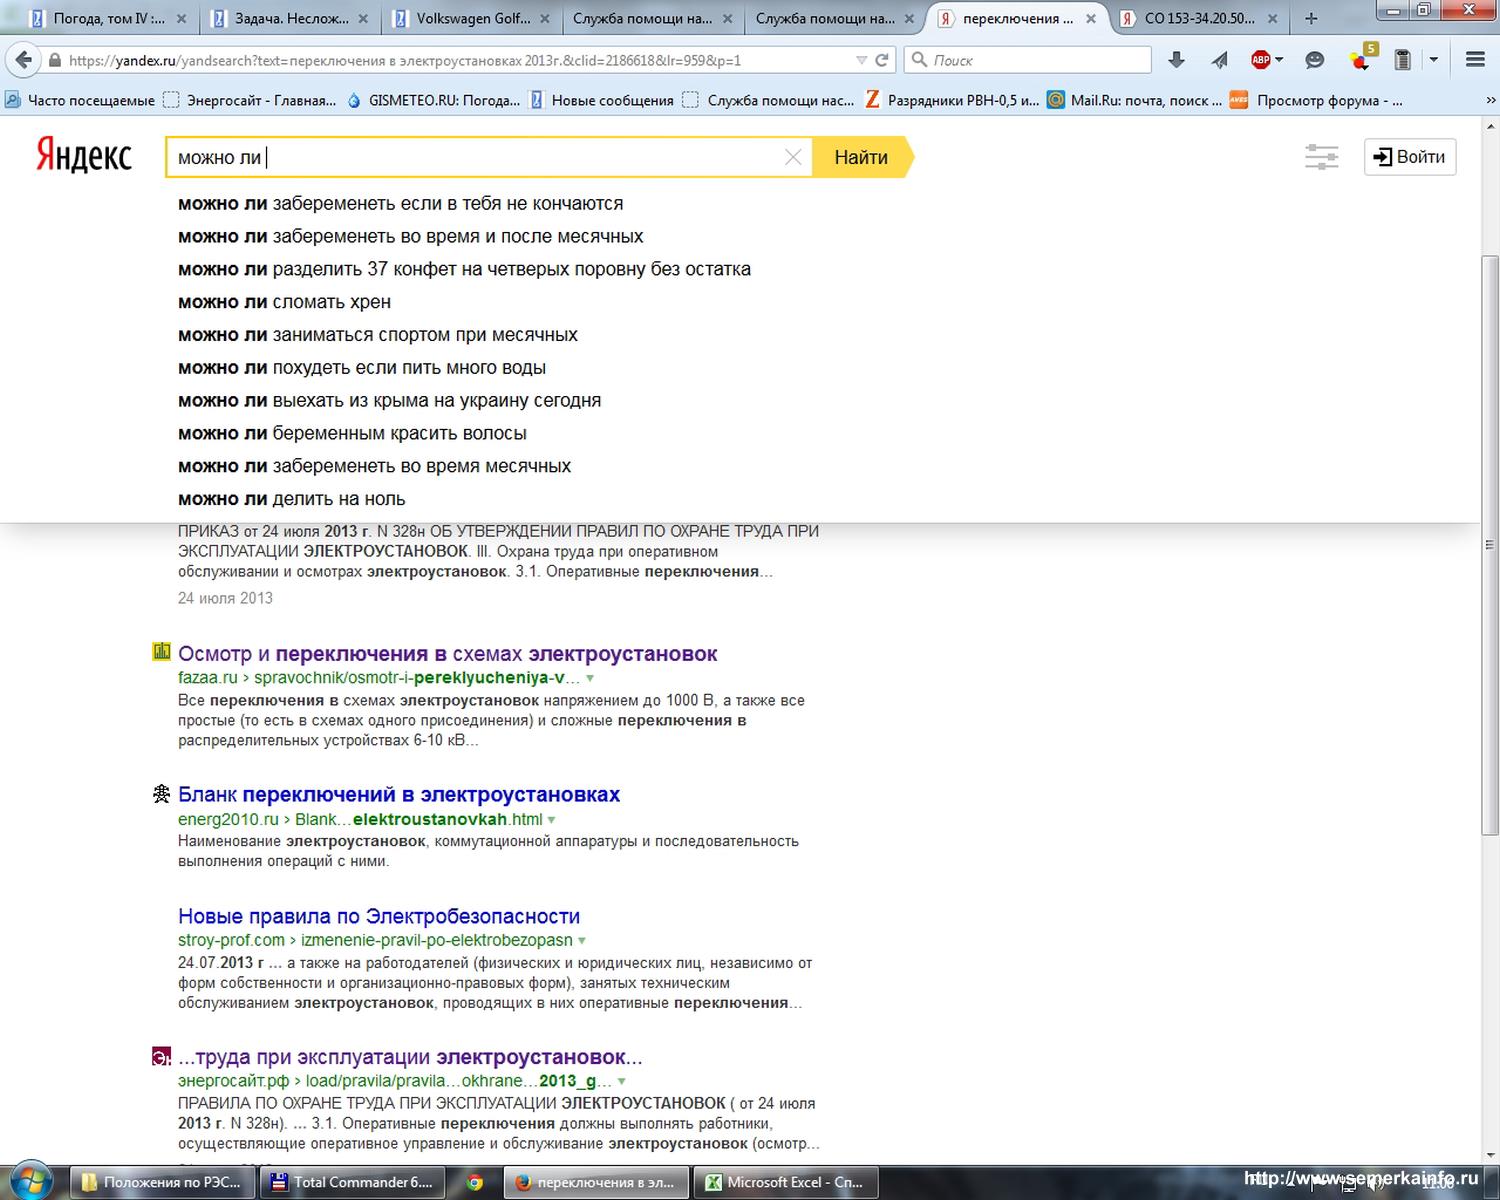The width and height of the screenshot is (1500, 1200).
Task: Reload the page with the refresh icon
Action: tap(882, 60)
